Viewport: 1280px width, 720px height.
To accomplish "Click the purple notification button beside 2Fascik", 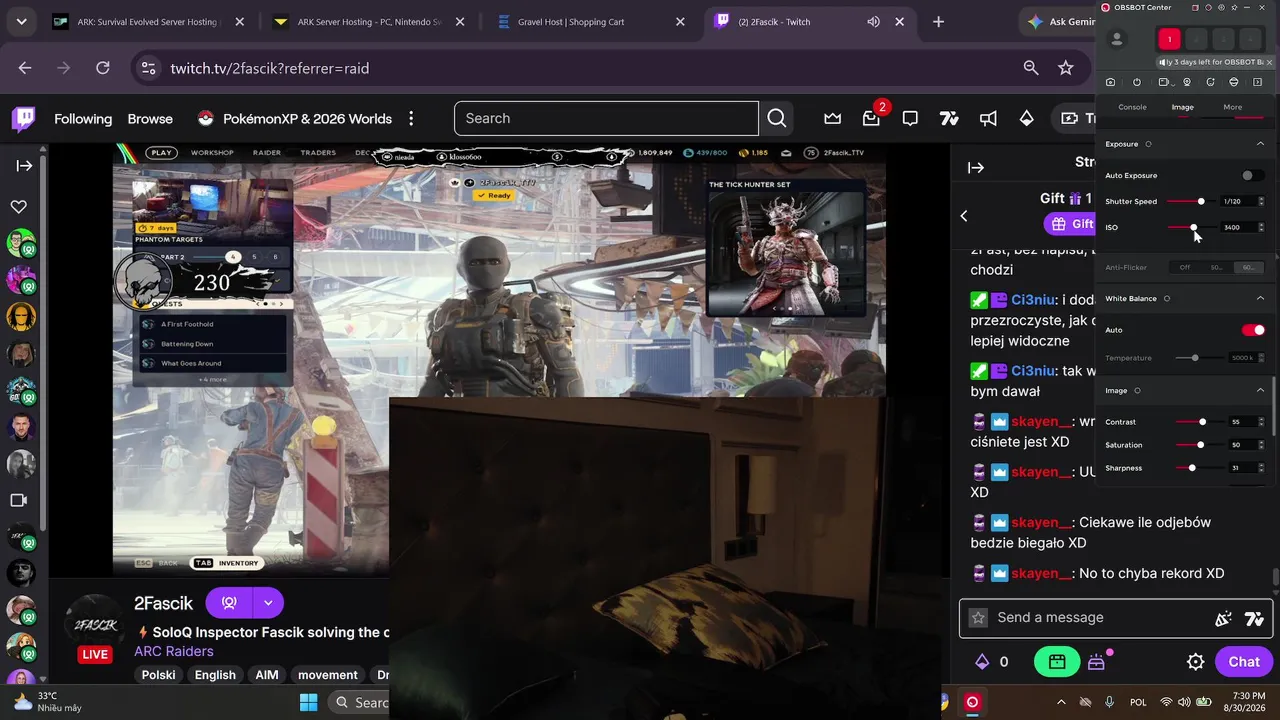I will [x=229, y=603].
